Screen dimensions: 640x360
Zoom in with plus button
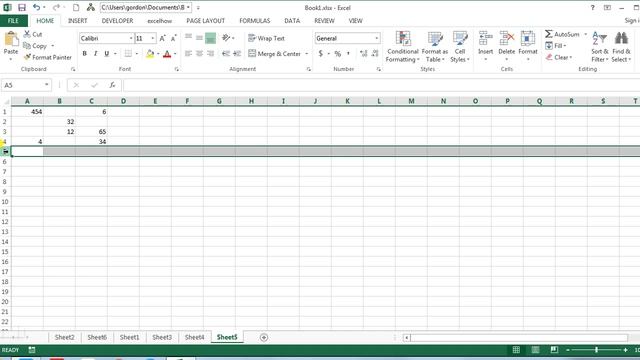(625, 350)
